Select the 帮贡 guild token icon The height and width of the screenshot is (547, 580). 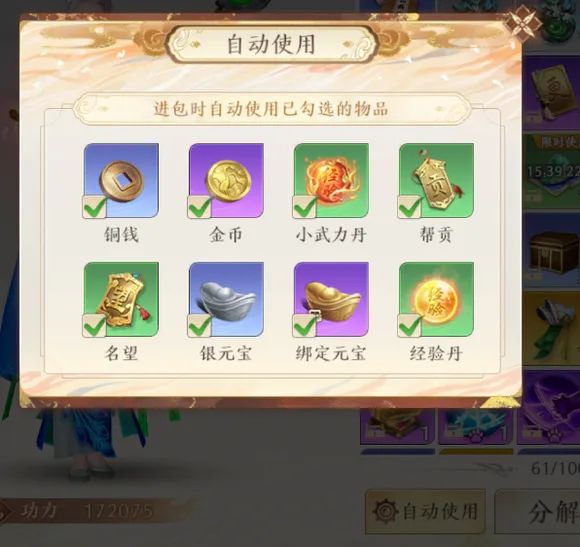coord(436,180)
